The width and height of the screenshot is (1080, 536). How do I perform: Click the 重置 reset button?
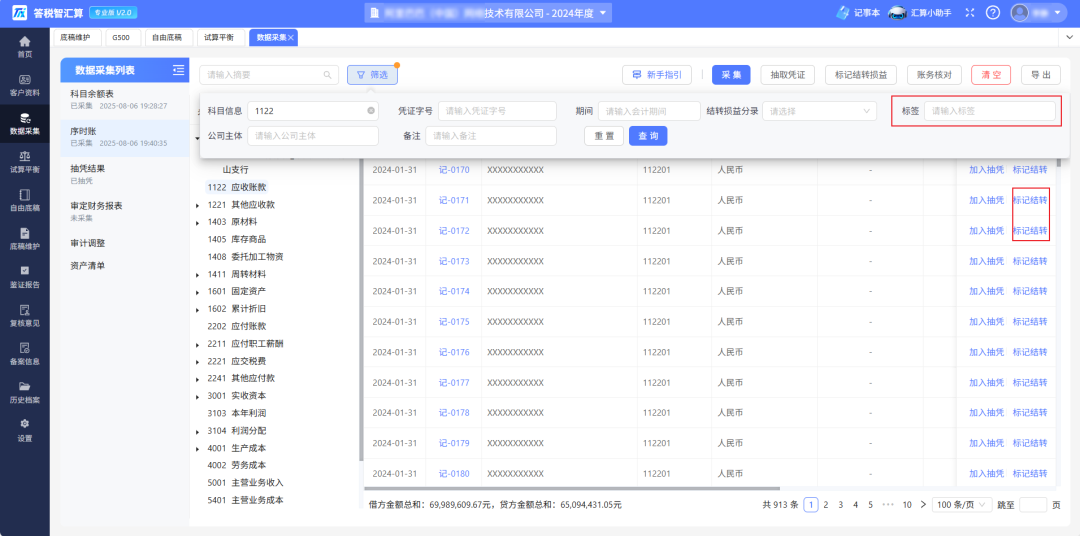click(604, 136)
